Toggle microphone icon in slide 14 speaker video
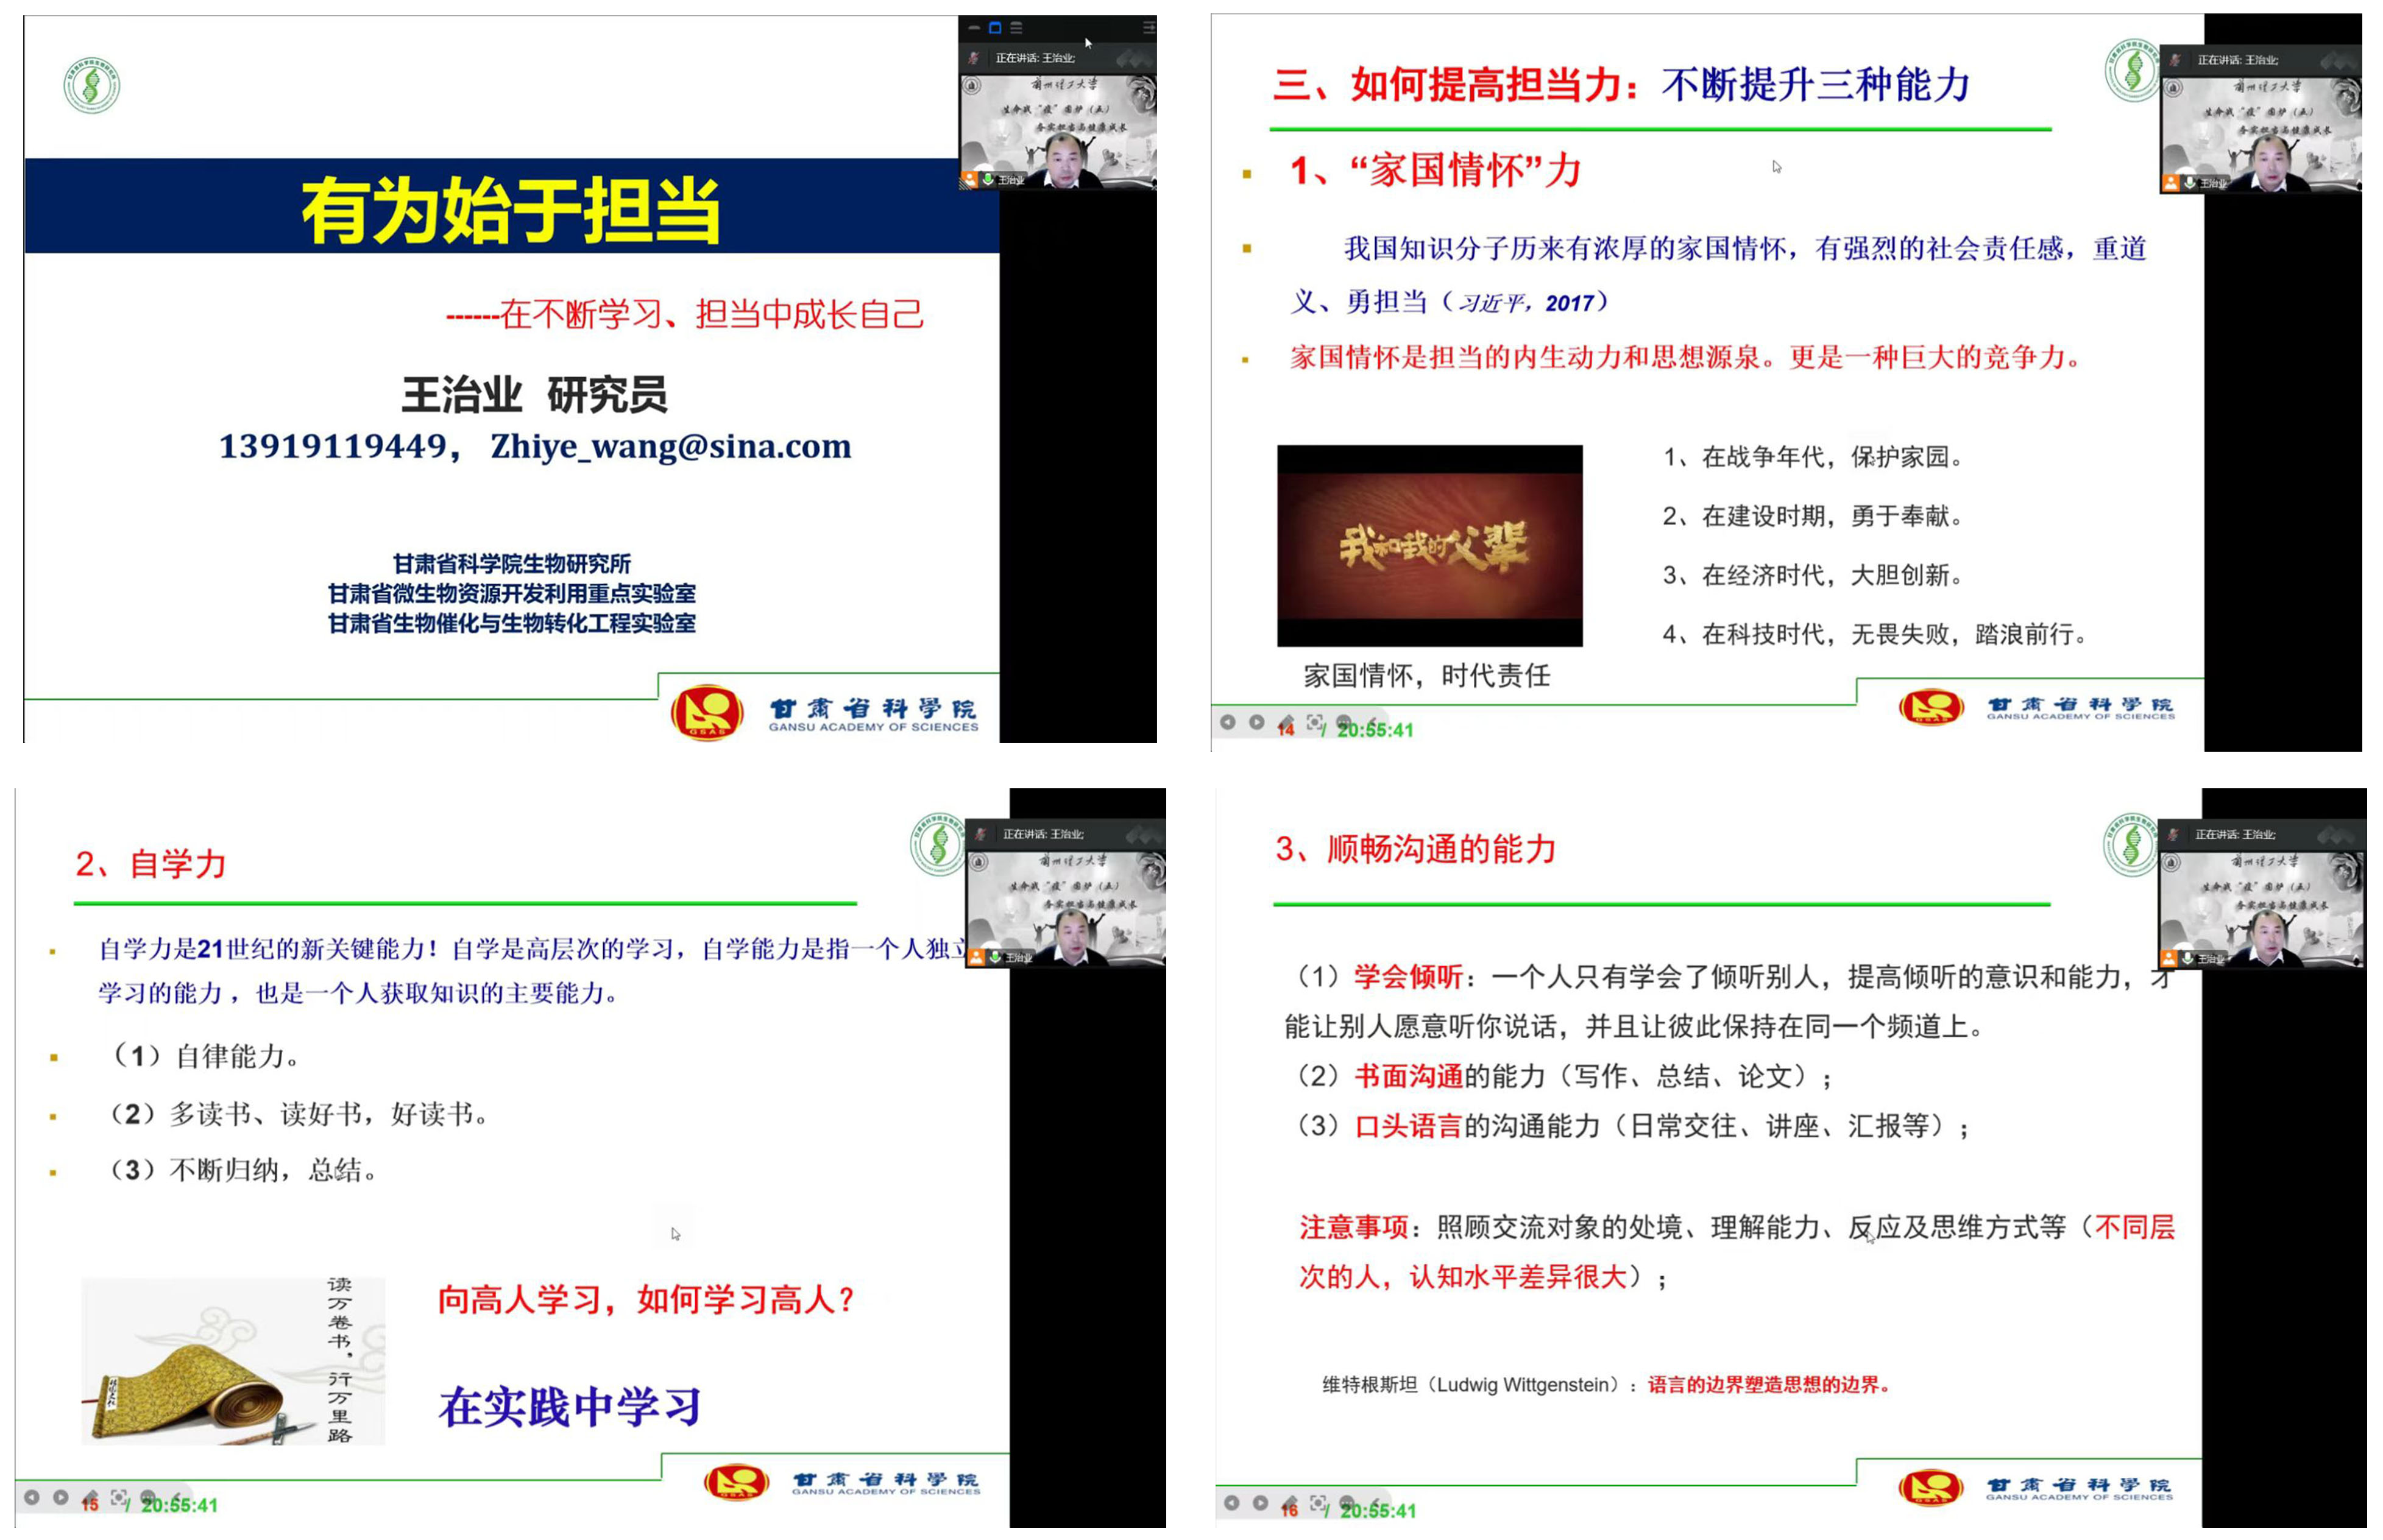2383x1540 pixels. [x=2189, y=183]
